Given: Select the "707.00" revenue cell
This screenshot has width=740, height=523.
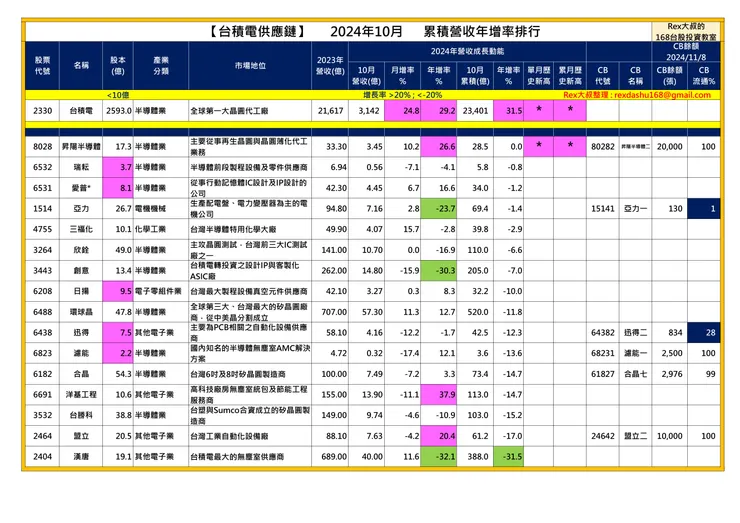Looking at the screenshot, I should point(330,312).
